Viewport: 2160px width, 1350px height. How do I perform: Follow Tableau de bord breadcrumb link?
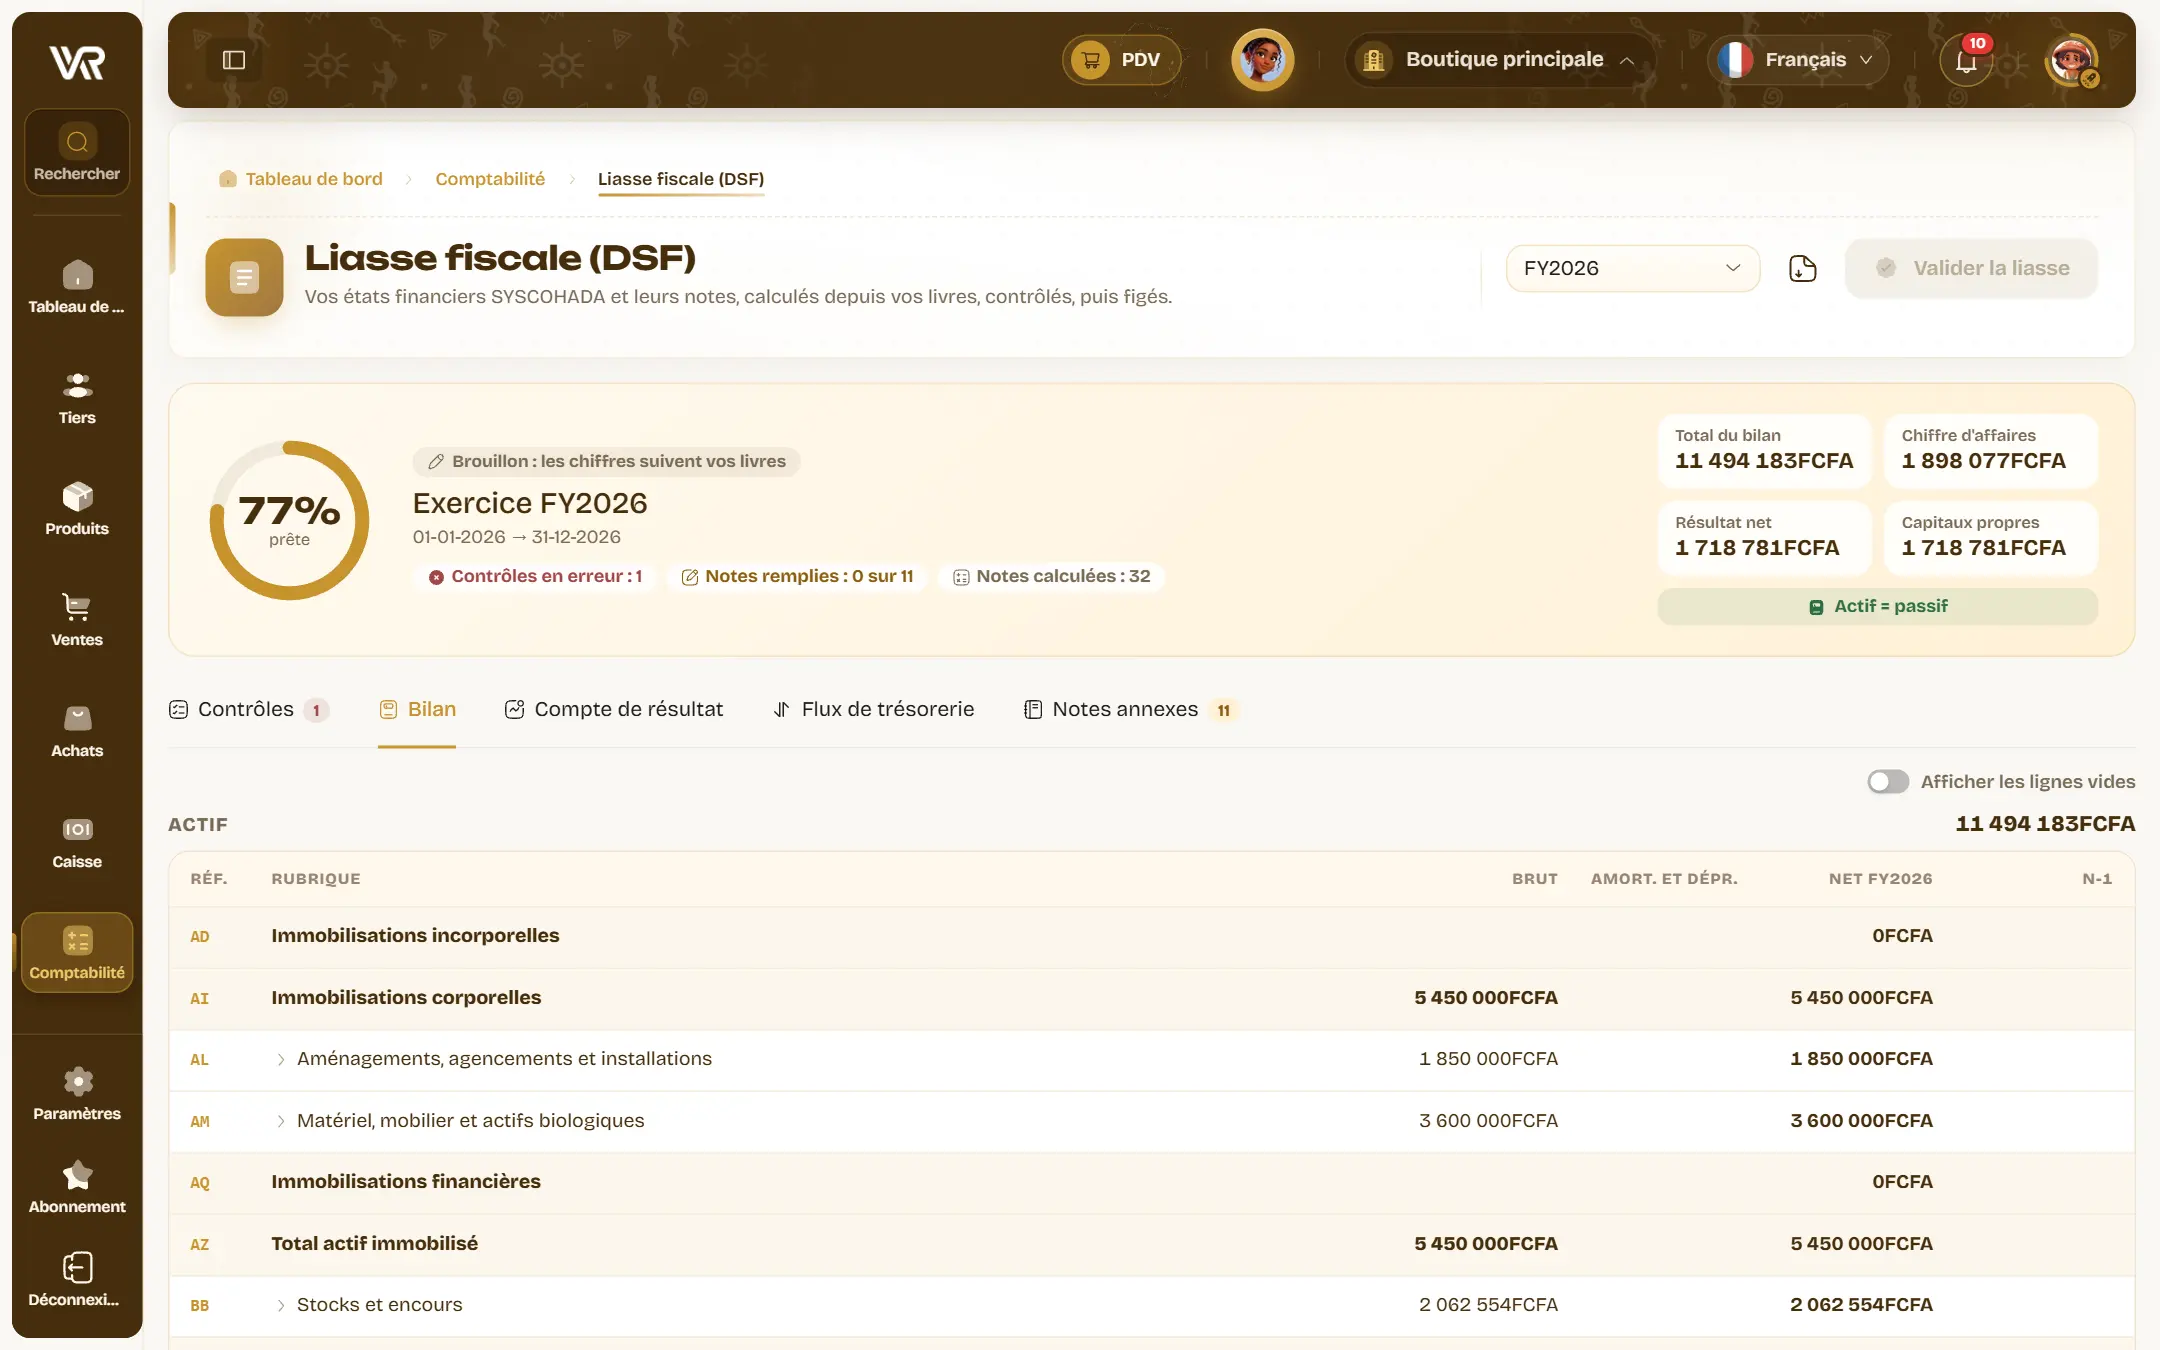point(301,179)
